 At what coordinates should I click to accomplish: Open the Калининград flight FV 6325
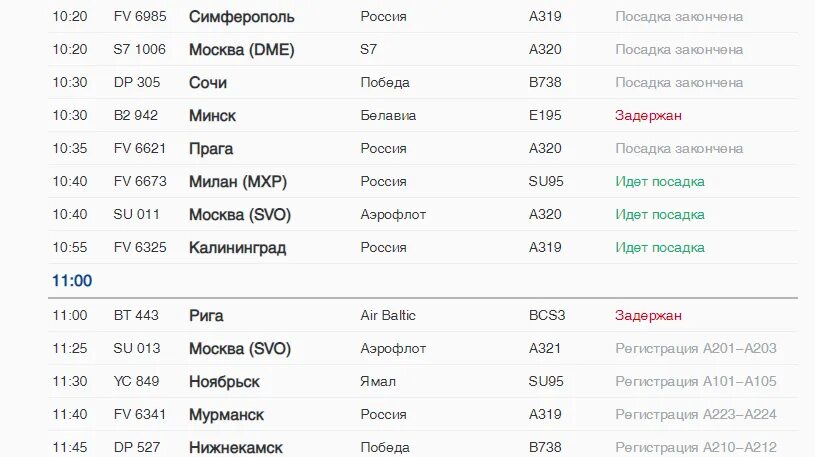click(x=423, y=247)
